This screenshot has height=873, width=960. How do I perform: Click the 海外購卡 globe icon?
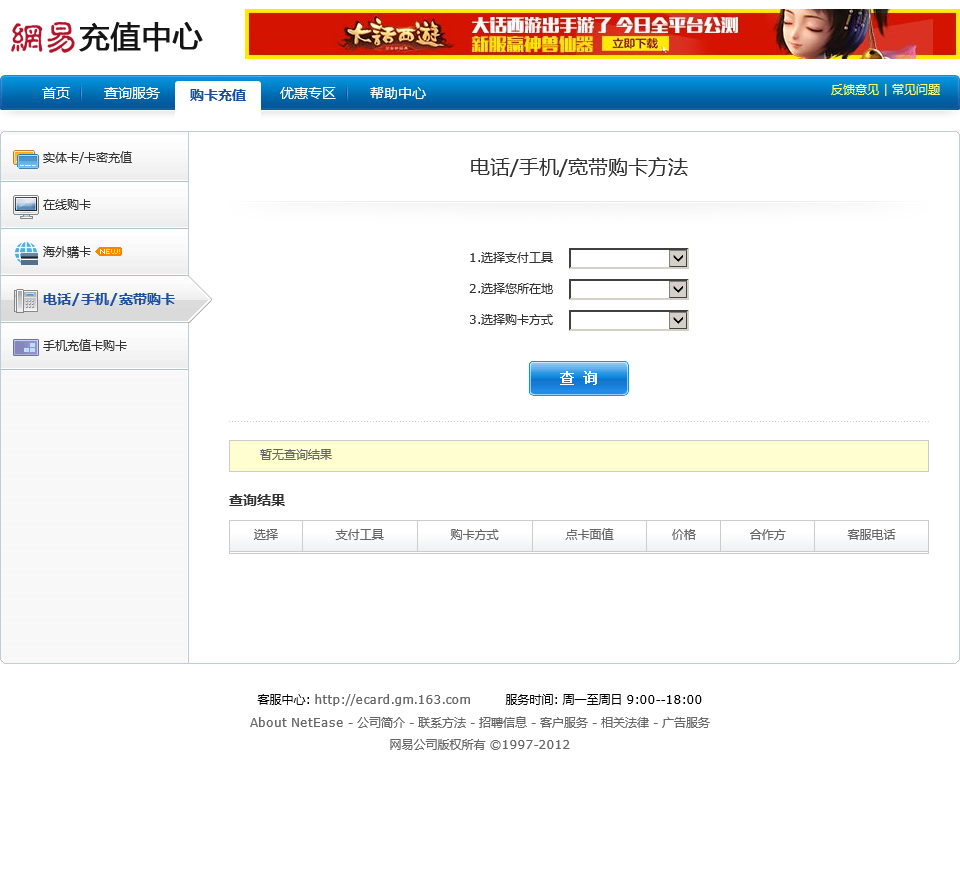26,253
